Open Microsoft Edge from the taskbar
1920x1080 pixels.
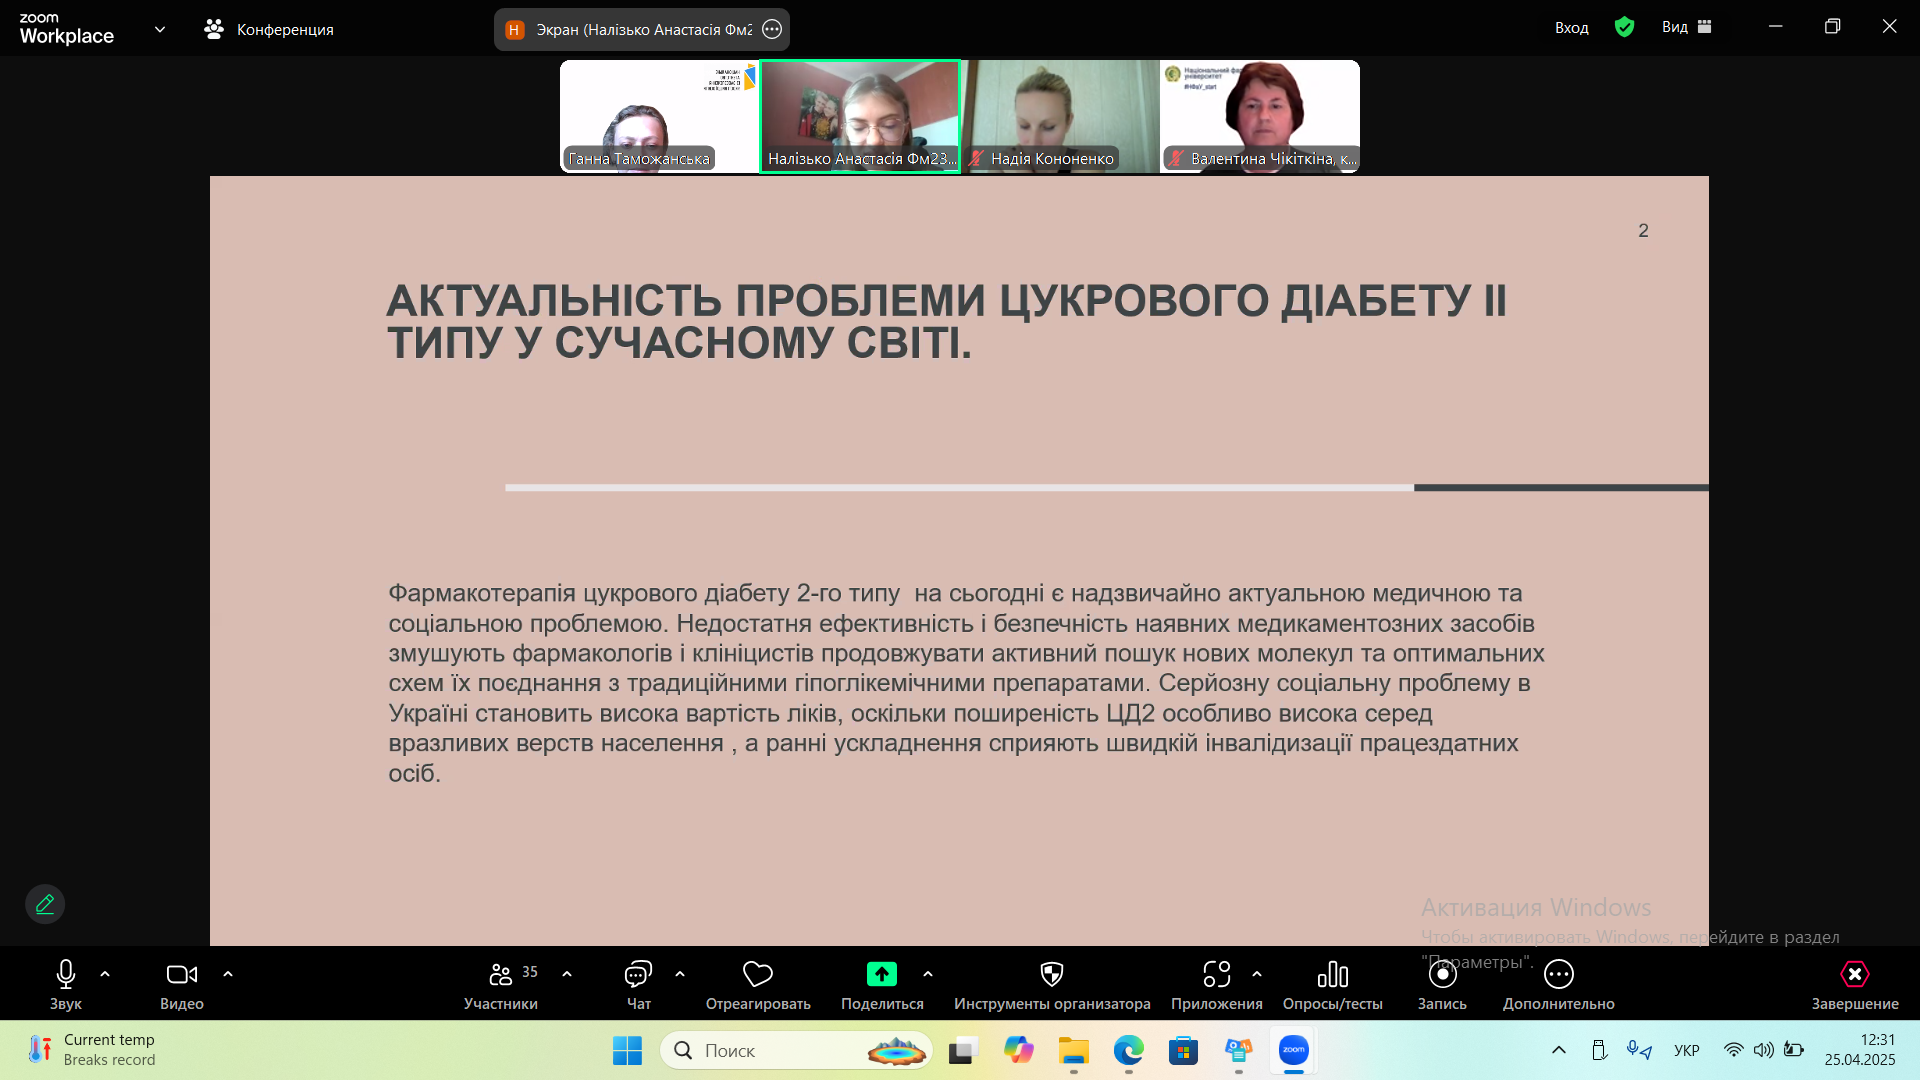[x=1129, y=1050]
